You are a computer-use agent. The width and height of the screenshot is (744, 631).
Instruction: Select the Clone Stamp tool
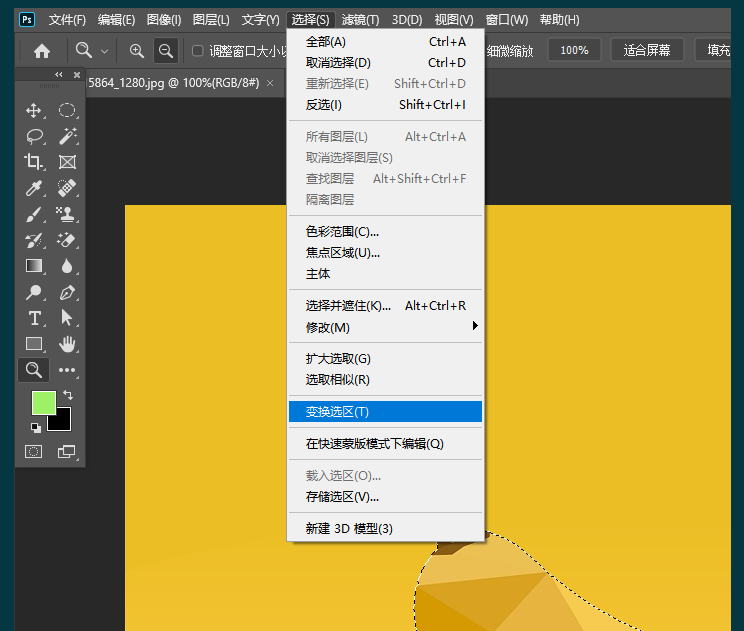(67, 214)
